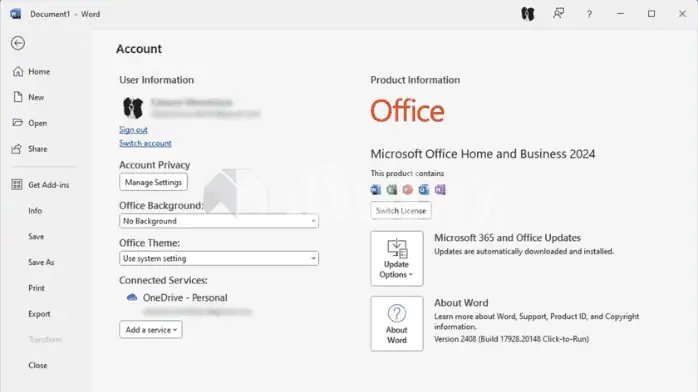This screenshot has width=698, height=392.
Task: Open the Add a service dropdown
Action: [x=150, y=330]
